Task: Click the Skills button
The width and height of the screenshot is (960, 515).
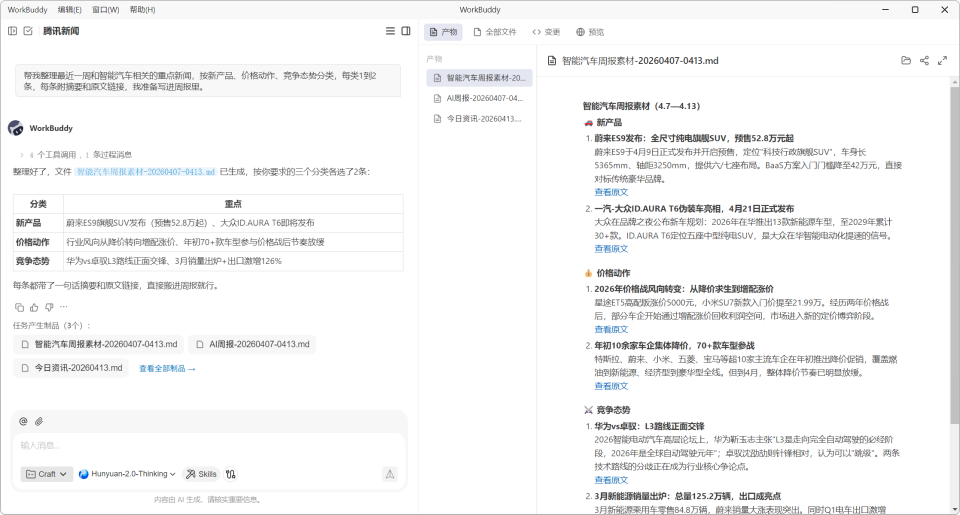Action: pyautogui.click(x=201, y=474)
